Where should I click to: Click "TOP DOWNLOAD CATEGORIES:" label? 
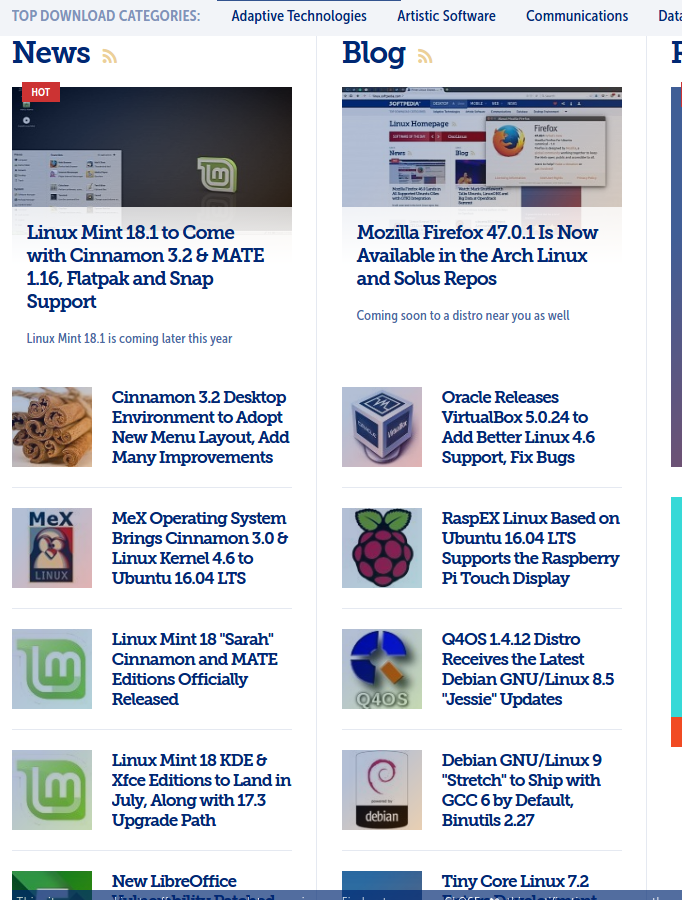(106, 16)
